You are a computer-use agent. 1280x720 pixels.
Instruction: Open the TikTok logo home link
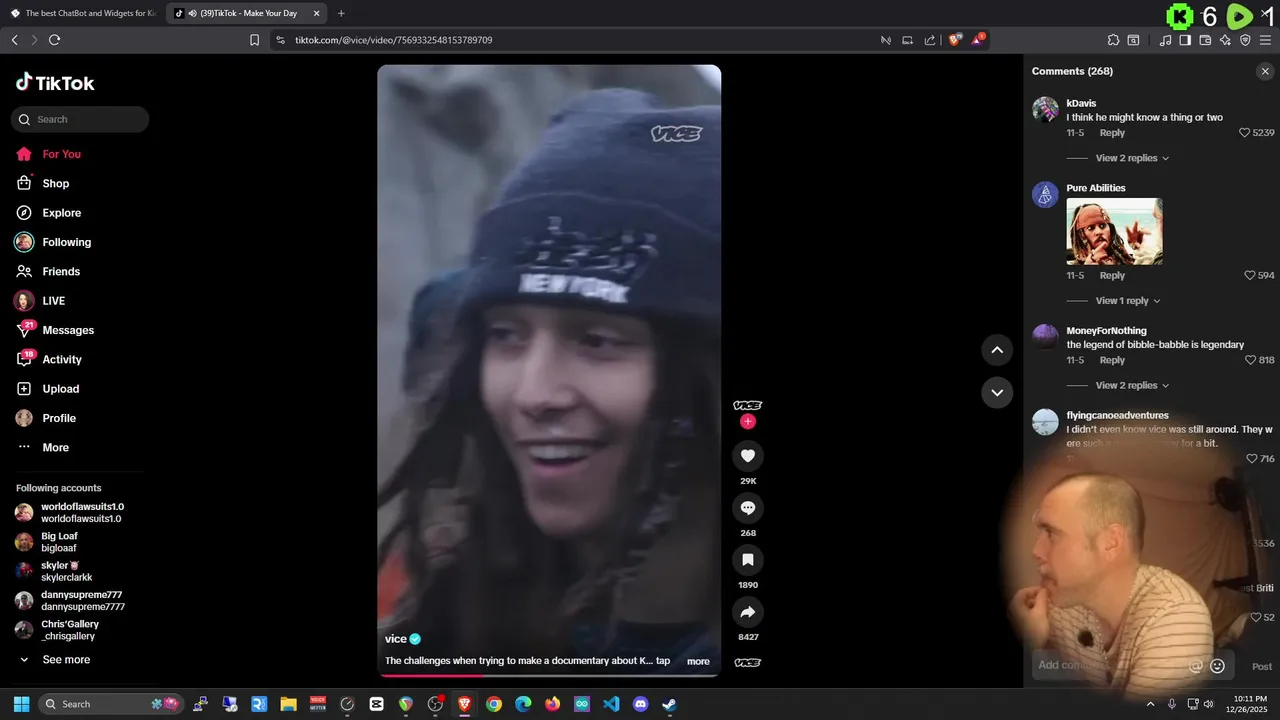pyautogui.click(x=55, y=83)
